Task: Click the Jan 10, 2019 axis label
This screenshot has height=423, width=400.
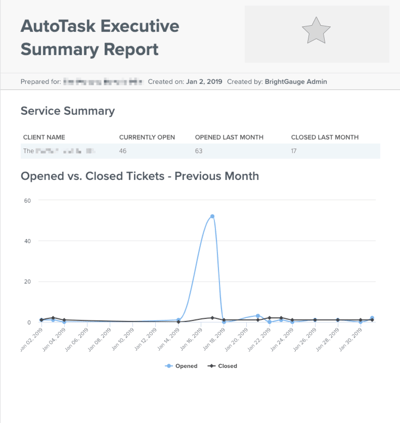Action: click(123, 339)
